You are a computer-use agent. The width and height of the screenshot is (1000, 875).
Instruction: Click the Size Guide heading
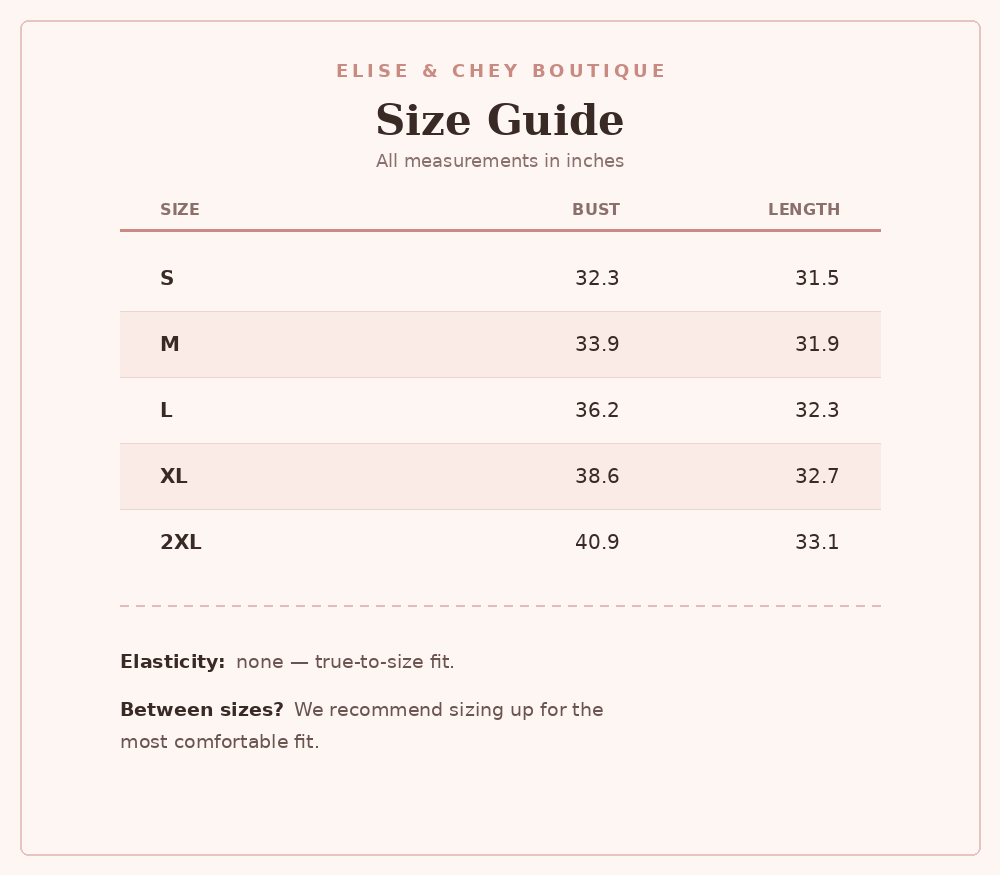(x=499, y=120)
